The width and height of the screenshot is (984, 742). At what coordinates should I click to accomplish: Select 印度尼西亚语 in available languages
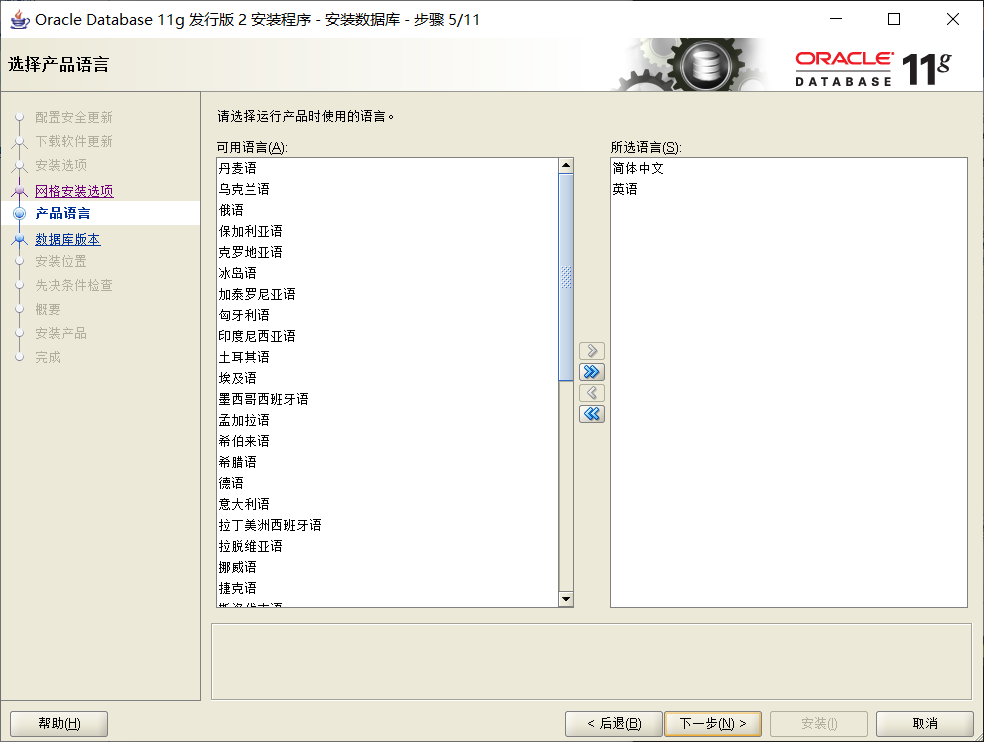click(x=387, y=336)
